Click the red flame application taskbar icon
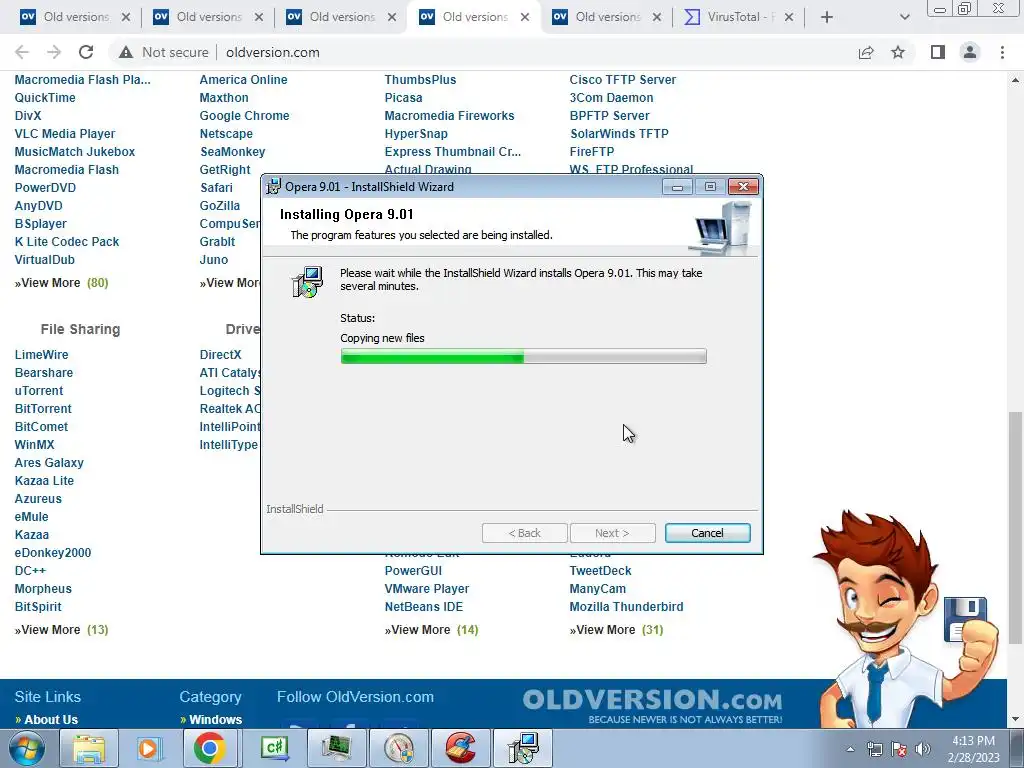This screenshot has height=768, width=1024. click(460, 748)
